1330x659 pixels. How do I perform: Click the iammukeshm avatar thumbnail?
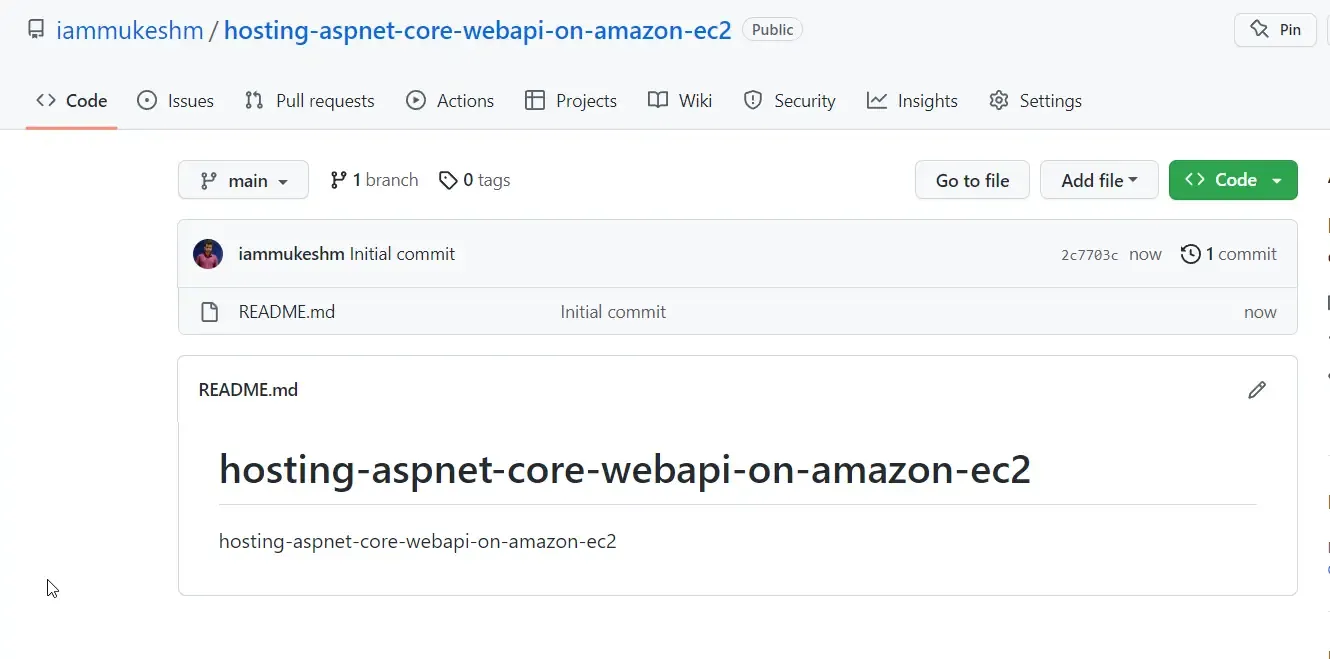[x=208, y=254]
